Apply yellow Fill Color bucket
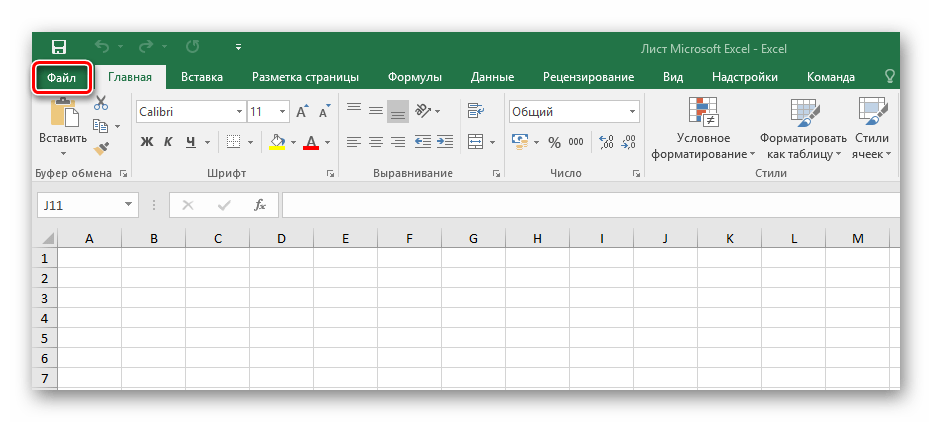 pyautogui.click(x=277, y=142)
